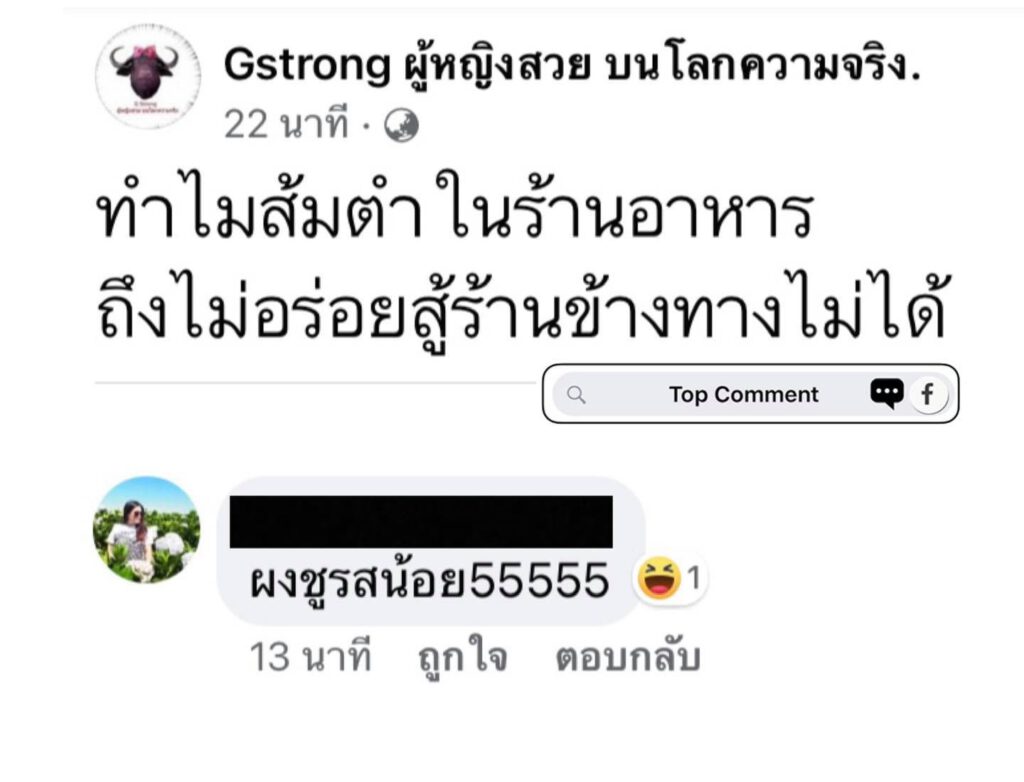Image resolution: width=1024 pixels, height=782 pixels.
Task: Click the globe public-audience icon
Action: [401, 125]
